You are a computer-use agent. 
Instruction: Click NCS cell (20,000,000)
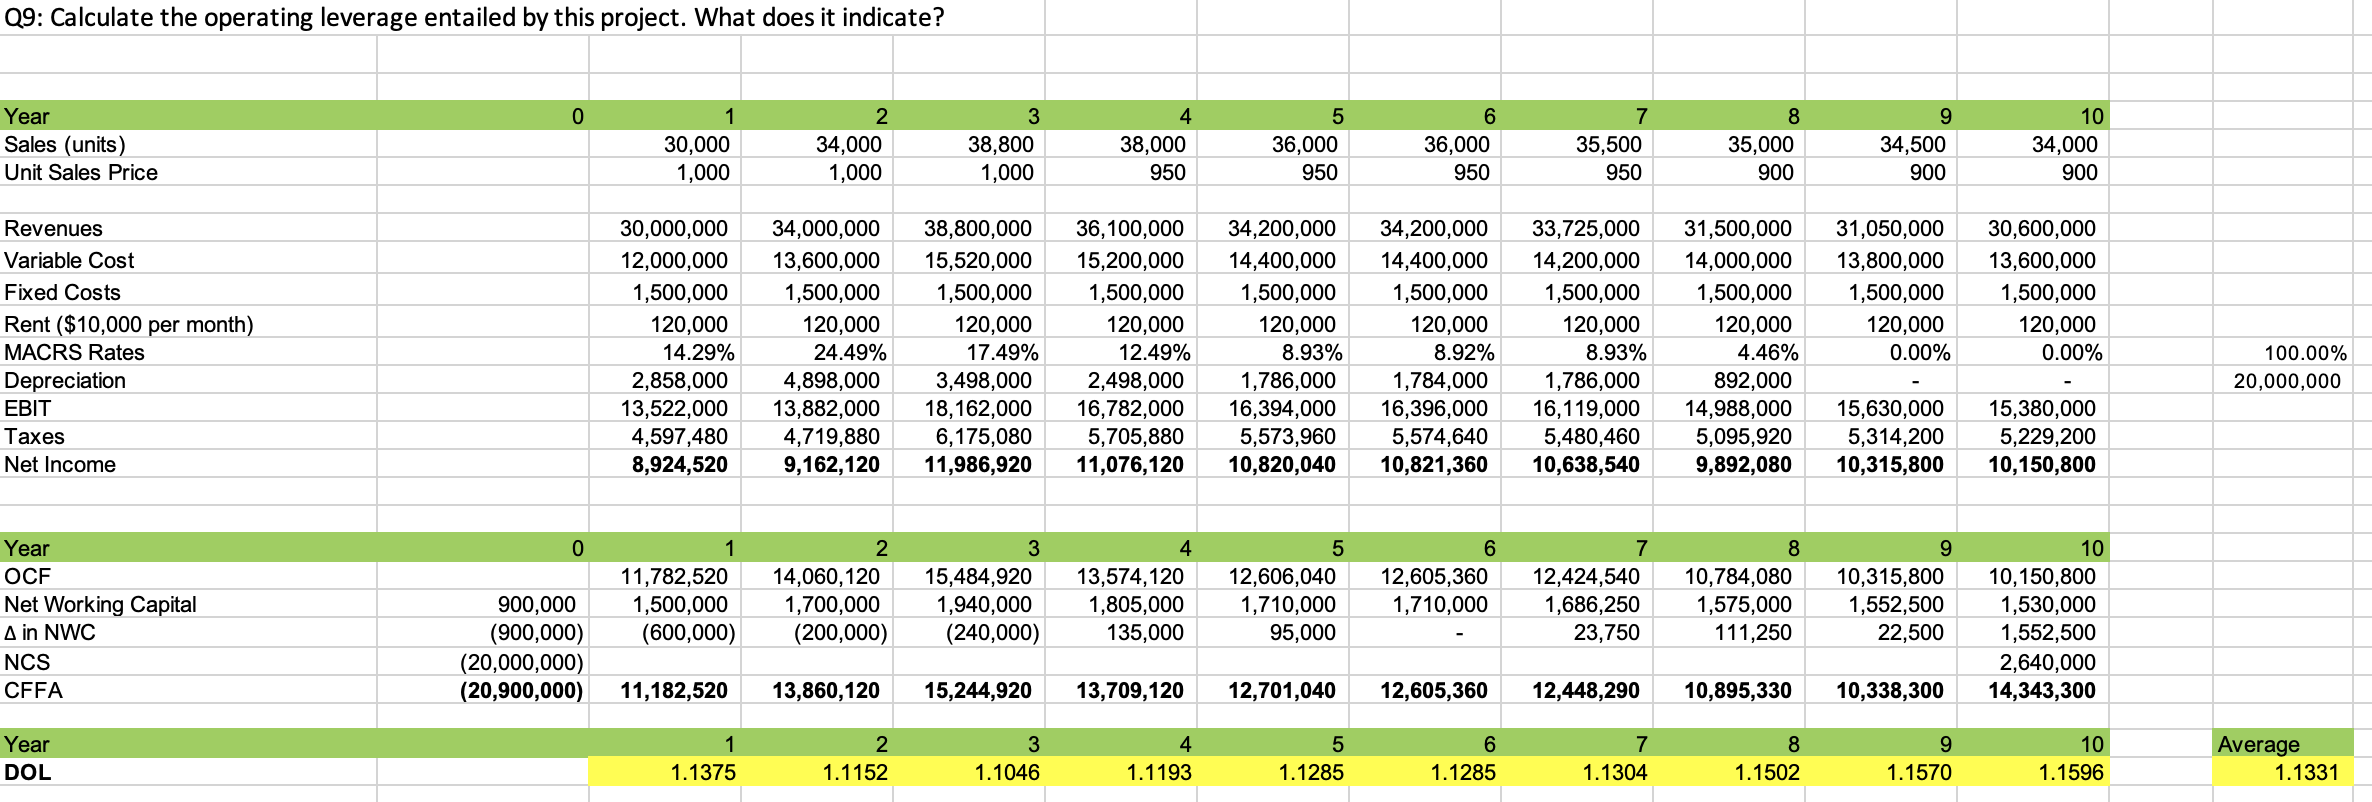coord(521,662)
